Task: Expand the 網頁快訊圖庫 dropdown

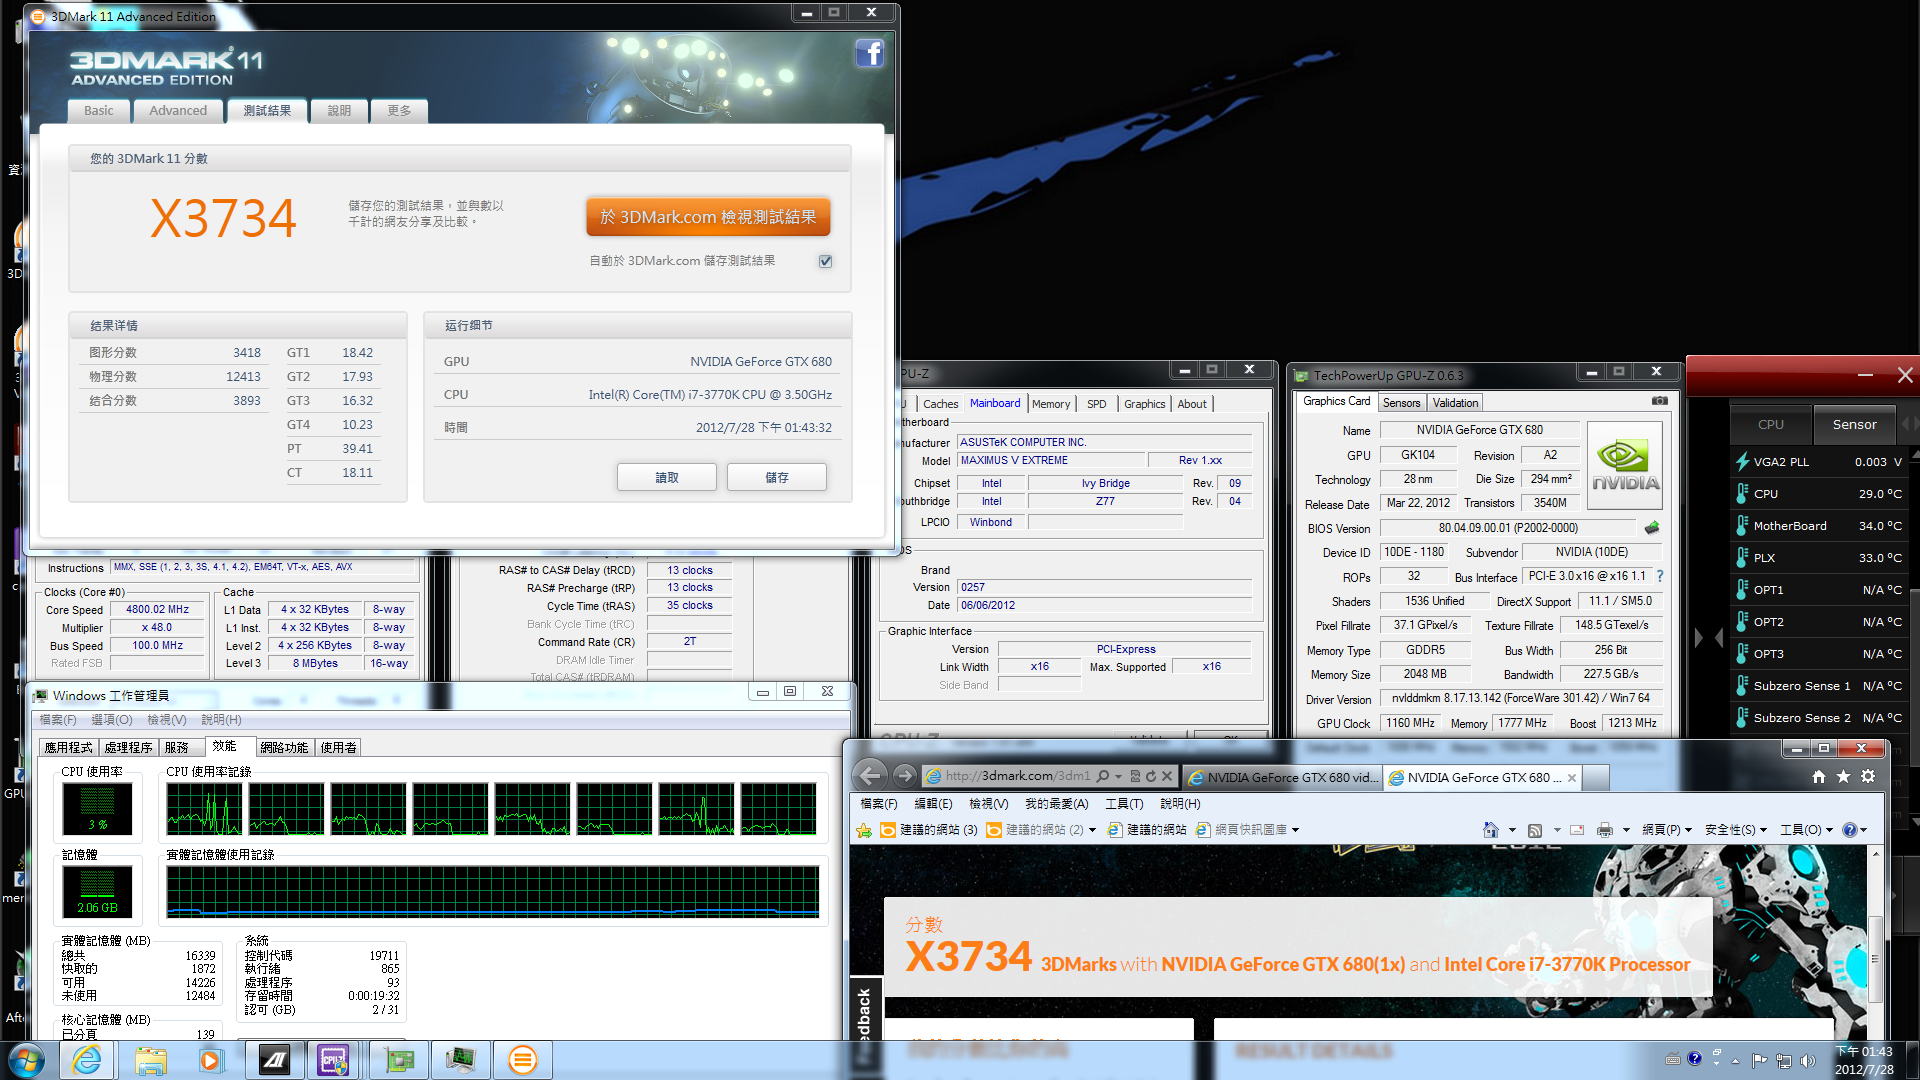Action: (x=1295, y=830)
